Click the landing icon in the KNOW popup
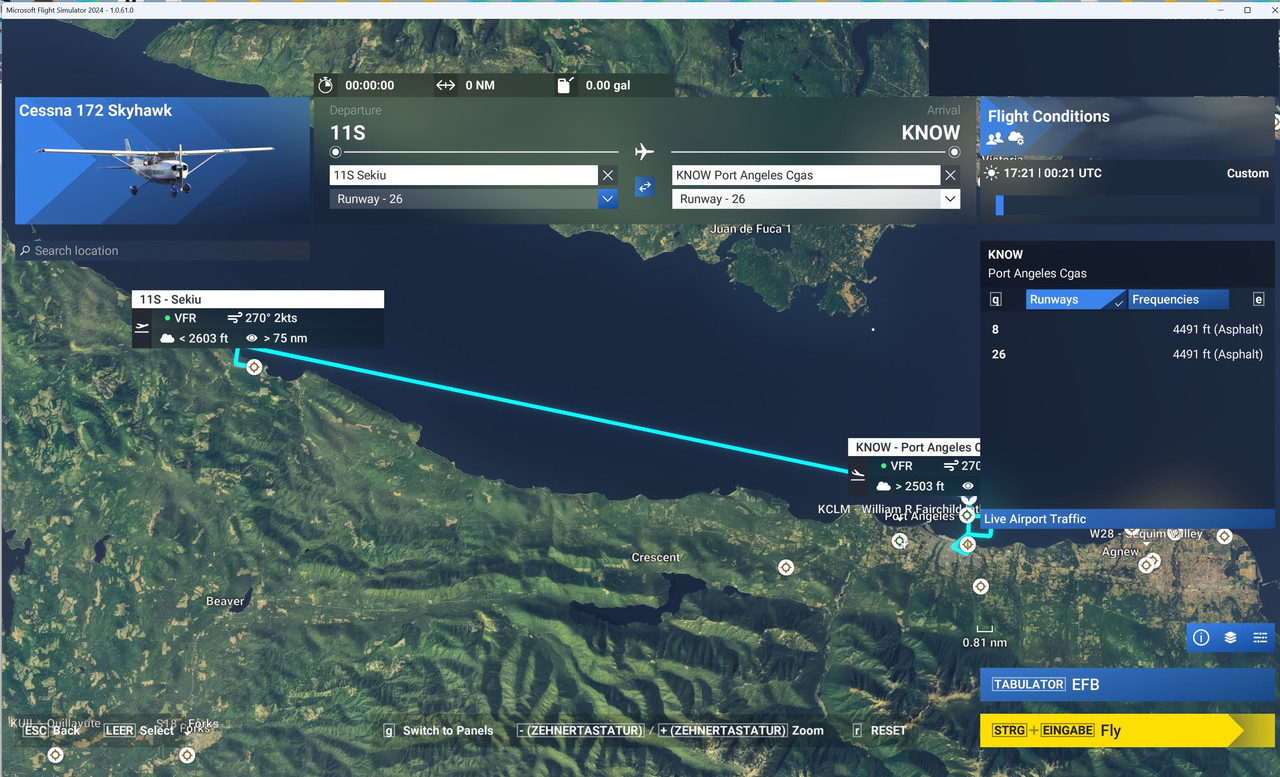1280x777 pixels. click(x=858, y=476)
